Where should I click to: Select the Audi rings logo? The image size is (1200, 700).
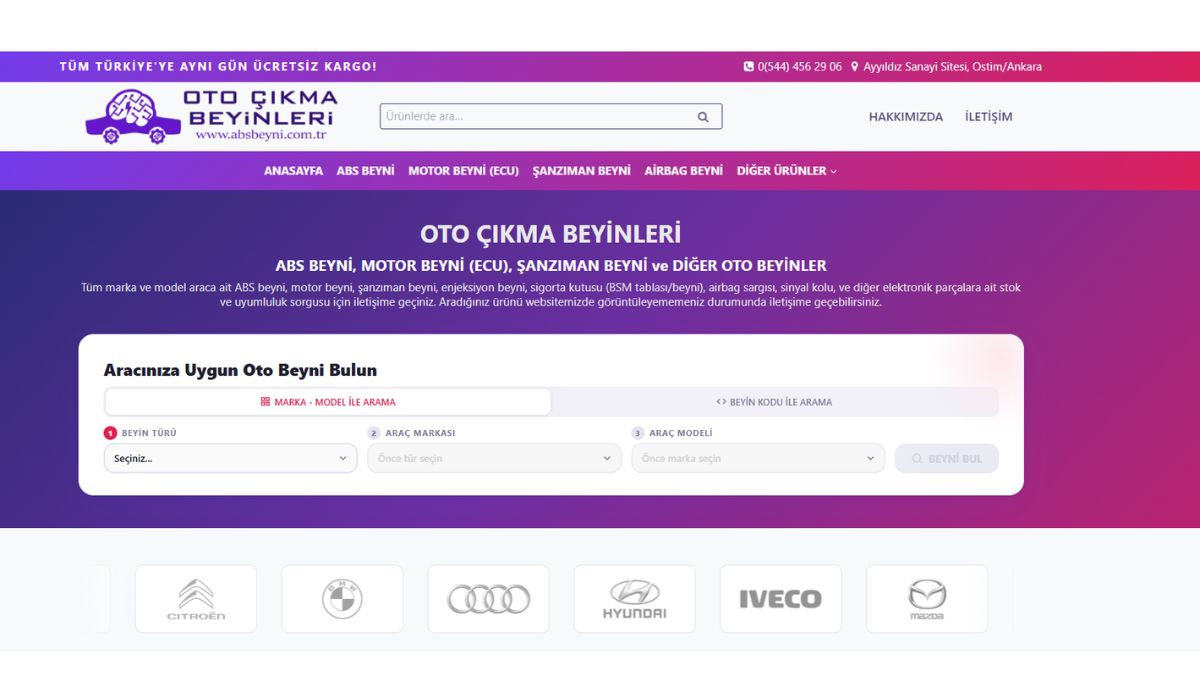pyautogui.click(x=488, y=599)
